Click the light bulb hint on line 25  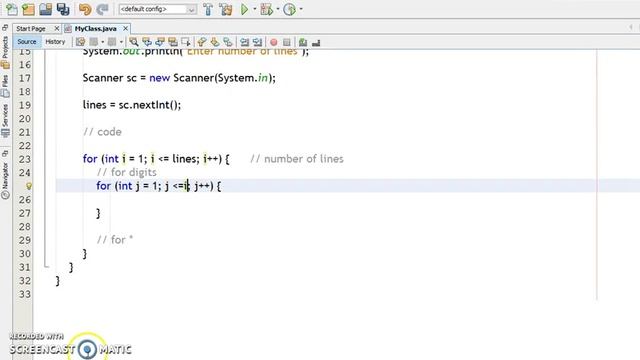coord(29,186)
